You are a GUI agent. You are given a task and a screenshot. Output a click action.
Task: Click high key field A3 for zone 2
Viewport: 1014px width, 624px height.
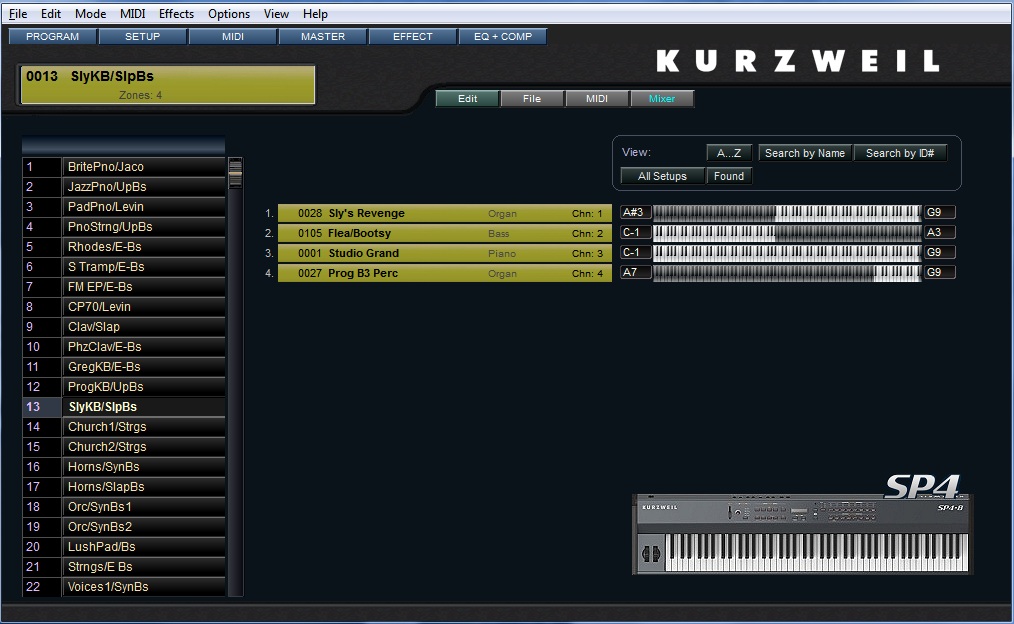click(x=939, y=233)
